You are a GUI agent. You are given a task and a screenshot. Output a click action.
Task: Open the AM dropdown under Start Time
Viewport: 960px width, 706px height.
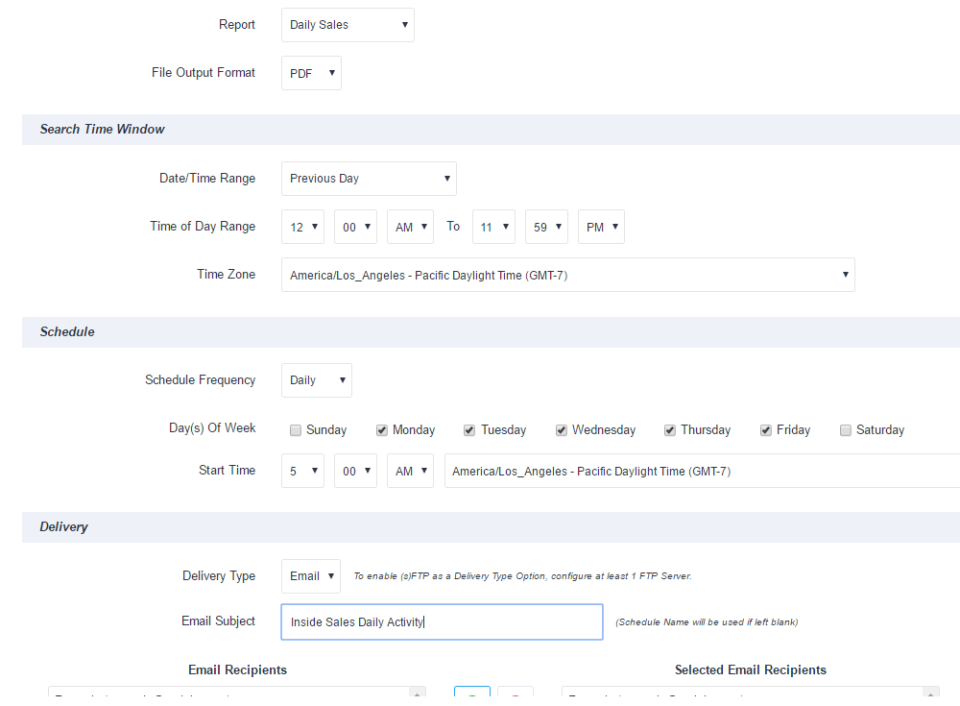[410, 470]
